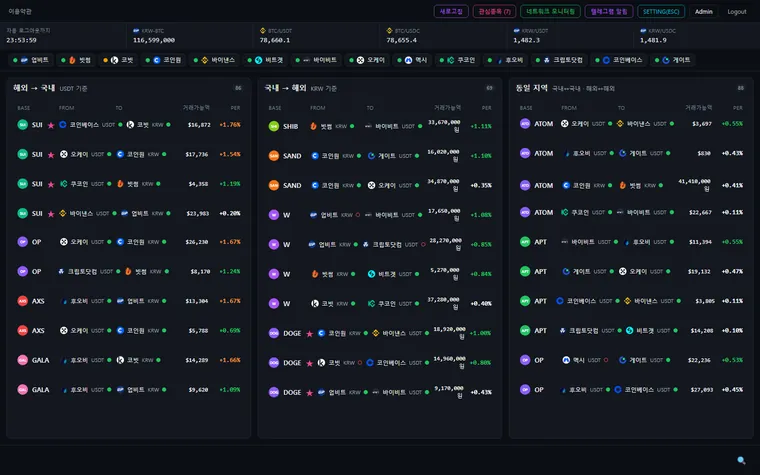Click SAND coin icon in +1.10% row

[274, 156]
